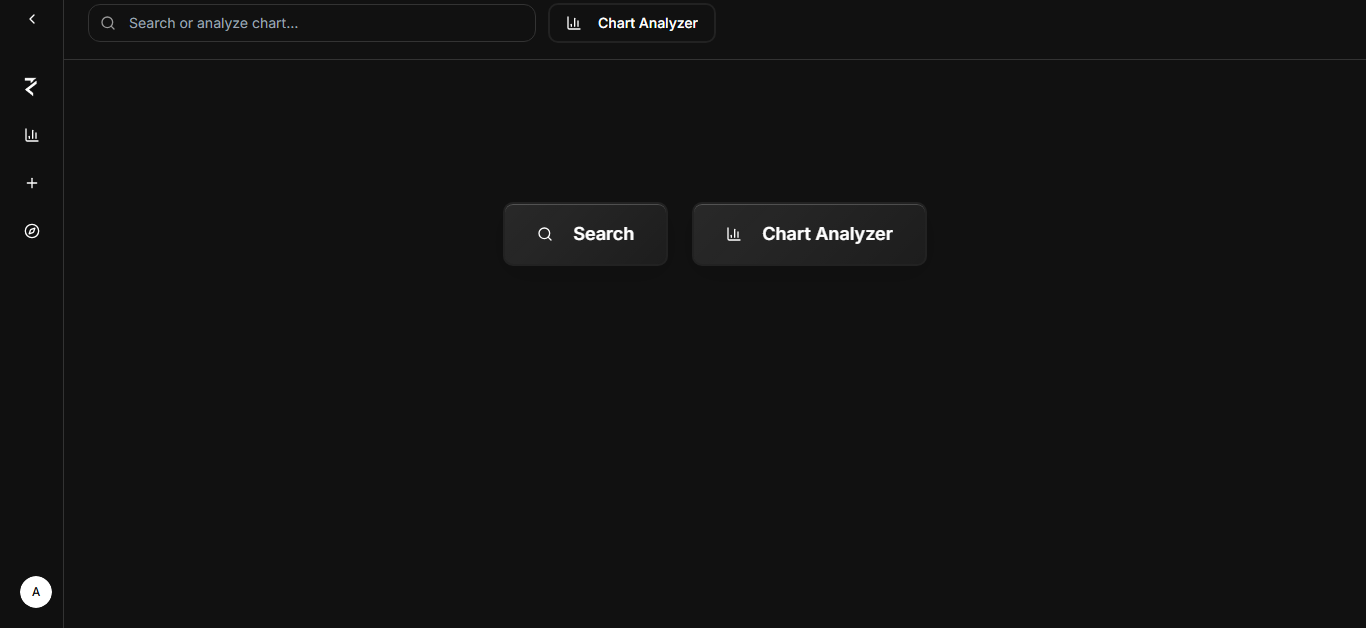Navigate to analytics via the sidebar chart icon

[x=31, y=135]
